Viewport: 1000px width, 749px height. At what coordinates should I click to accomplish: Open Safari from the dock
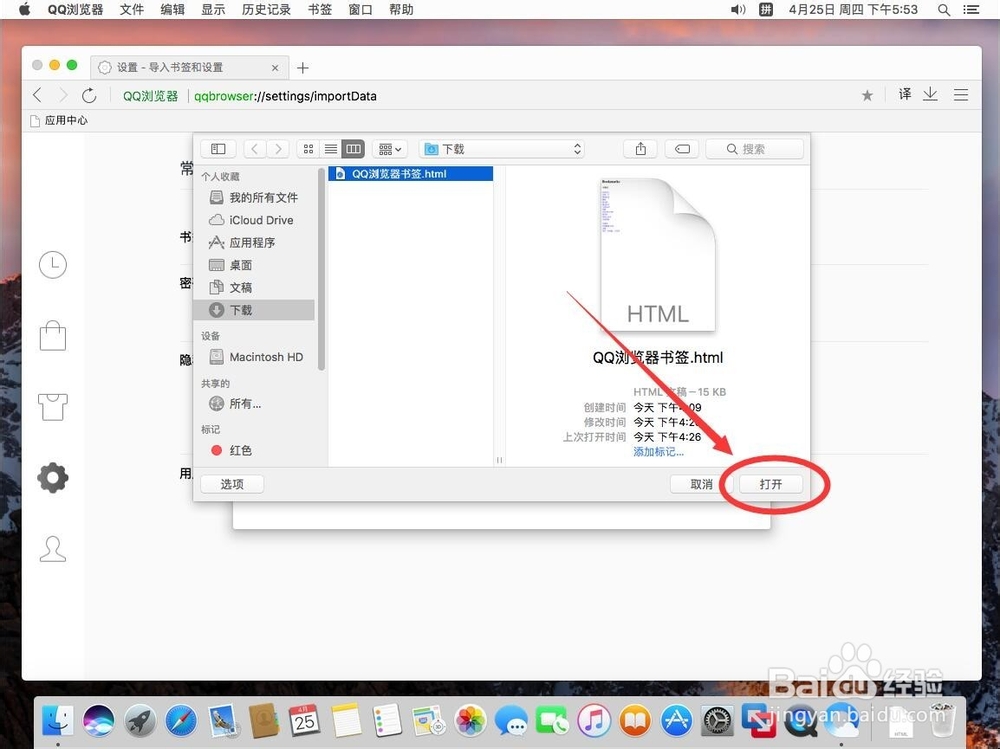pos(181,721)
